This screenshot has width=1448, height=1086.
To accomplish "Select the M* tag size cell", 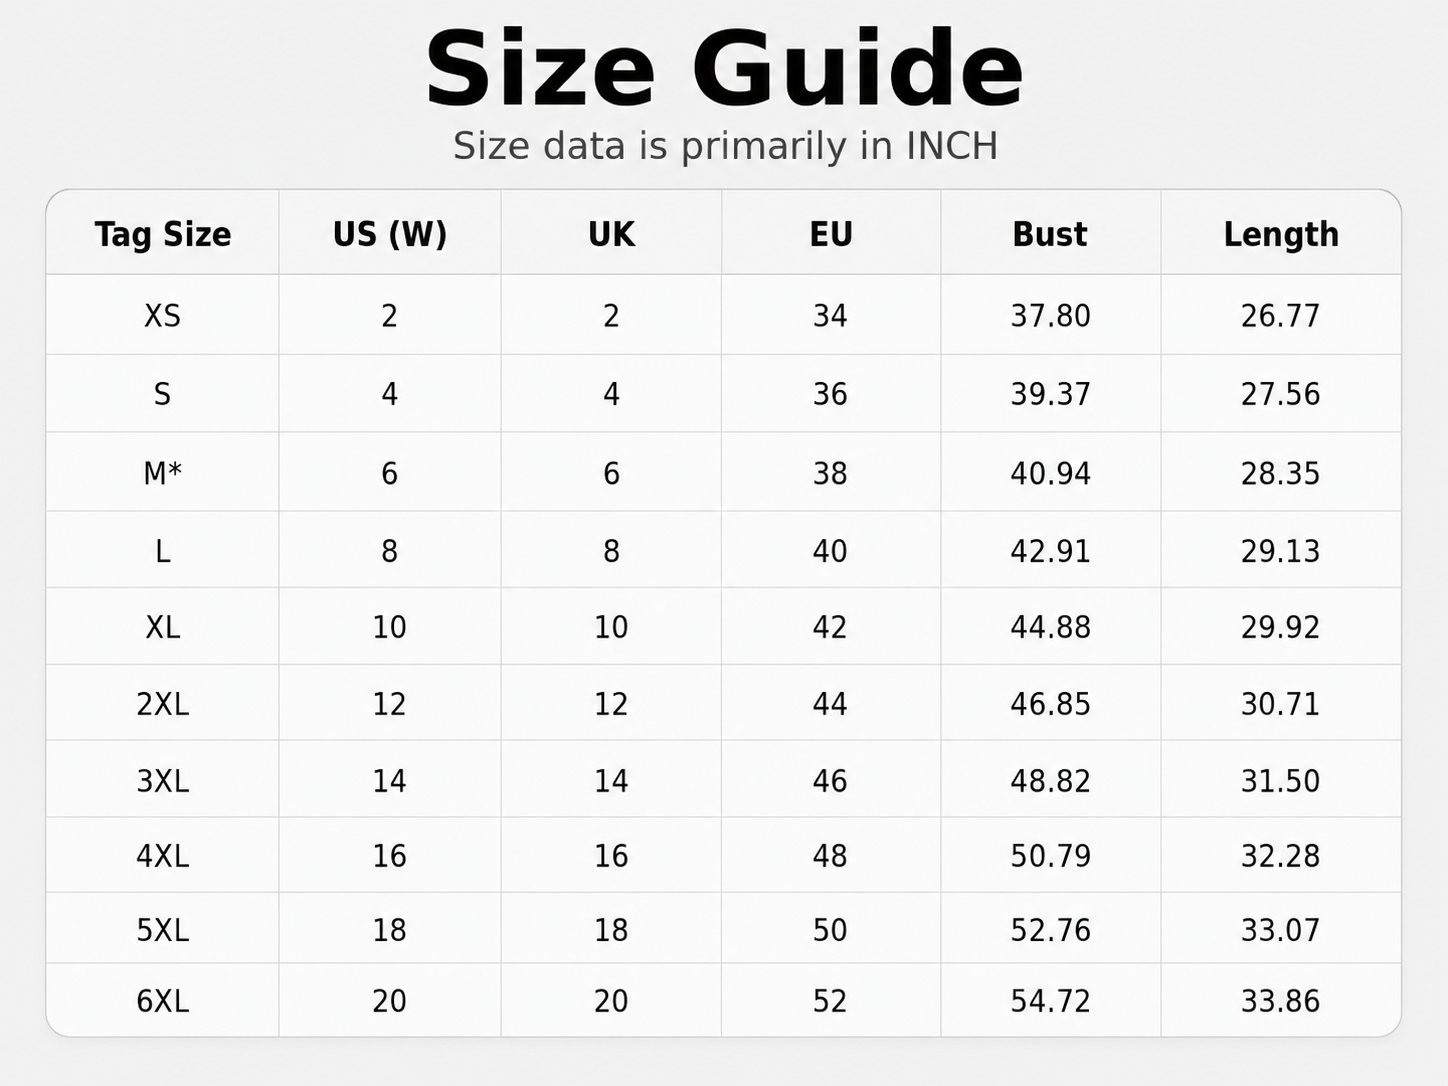I will 163,473.
